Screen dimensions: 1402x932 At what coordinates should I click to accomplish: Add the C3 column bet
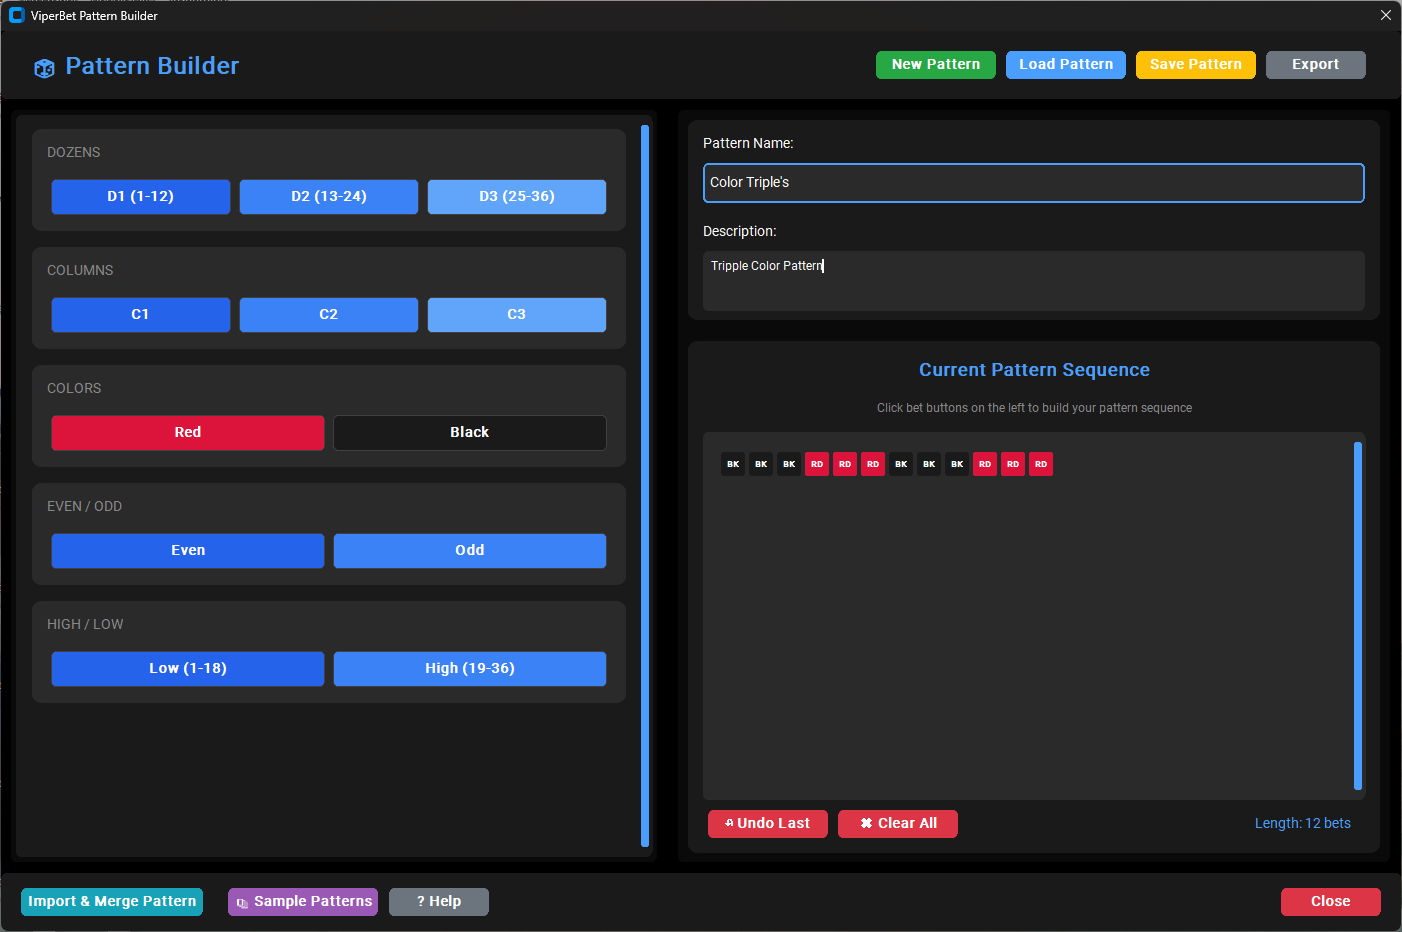pos(516,314)
